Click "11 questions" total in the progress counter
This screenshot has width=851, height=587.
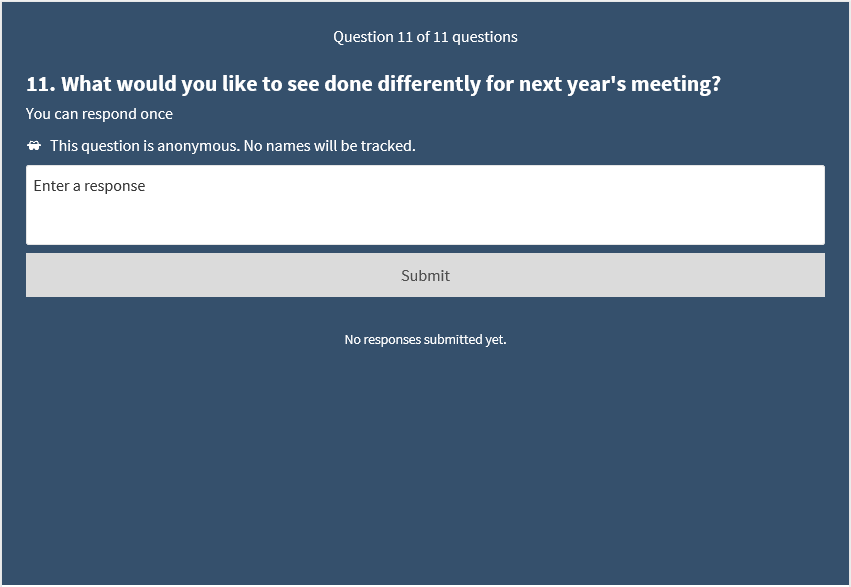click(475, 37)
